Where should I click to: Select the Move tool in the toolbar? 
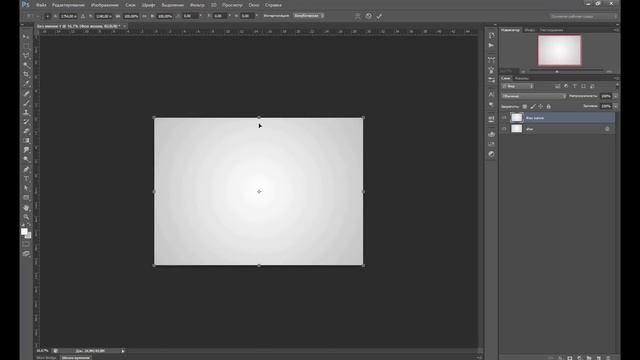coord(26,37)
